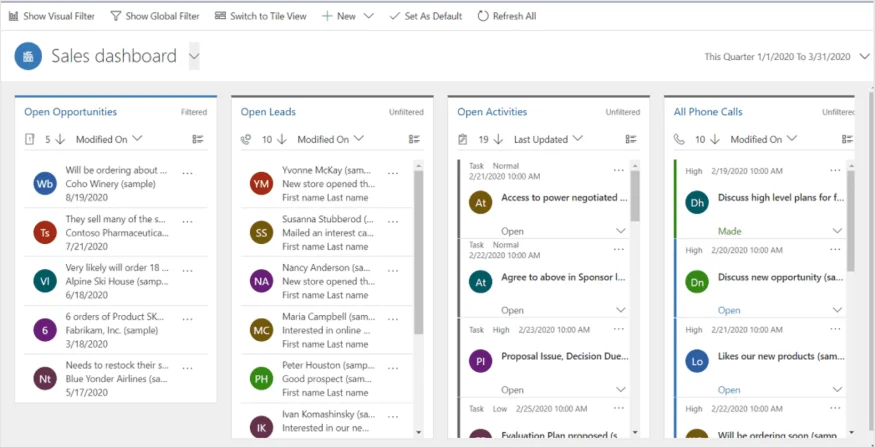Viewport: 875px width, 447px height.
Task: Click the Show Global Filter label
Action: 162,16
